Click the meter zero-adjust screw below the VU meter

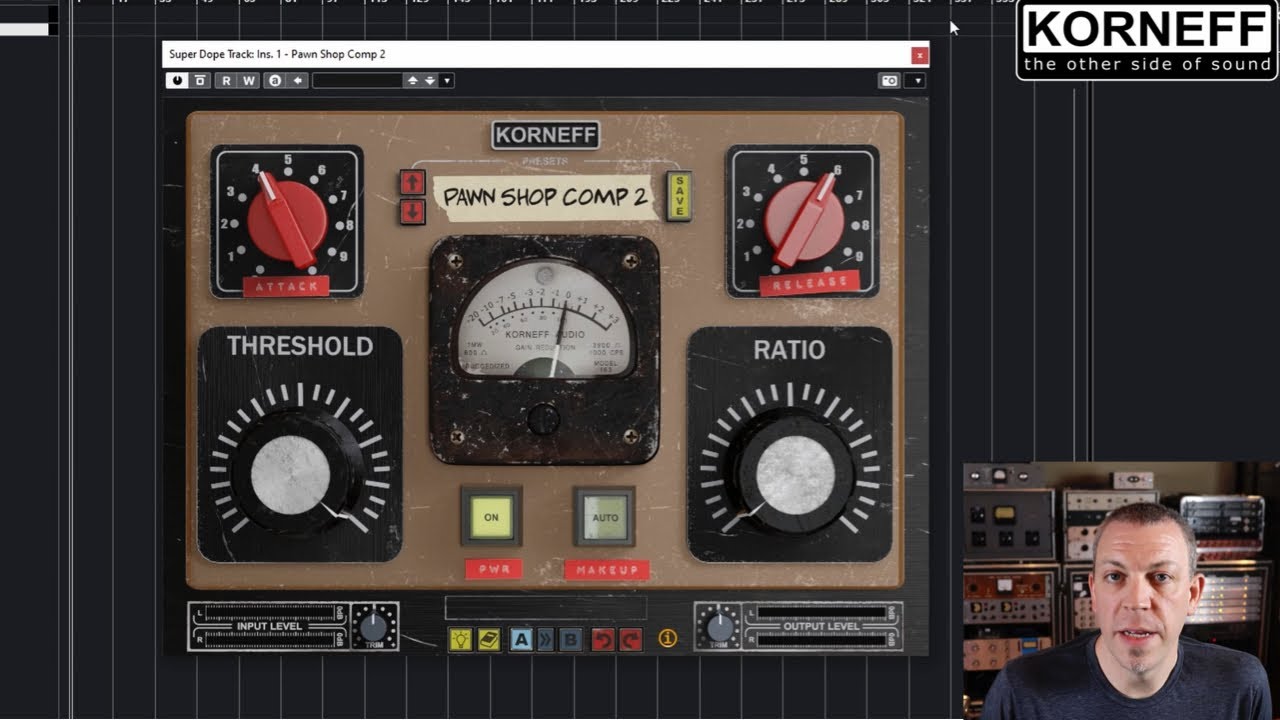(544, 418)
